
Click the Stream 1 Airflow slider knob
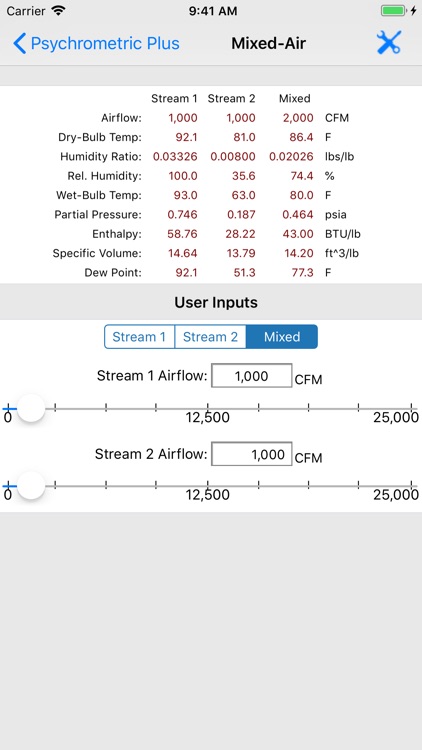[31, 408]
